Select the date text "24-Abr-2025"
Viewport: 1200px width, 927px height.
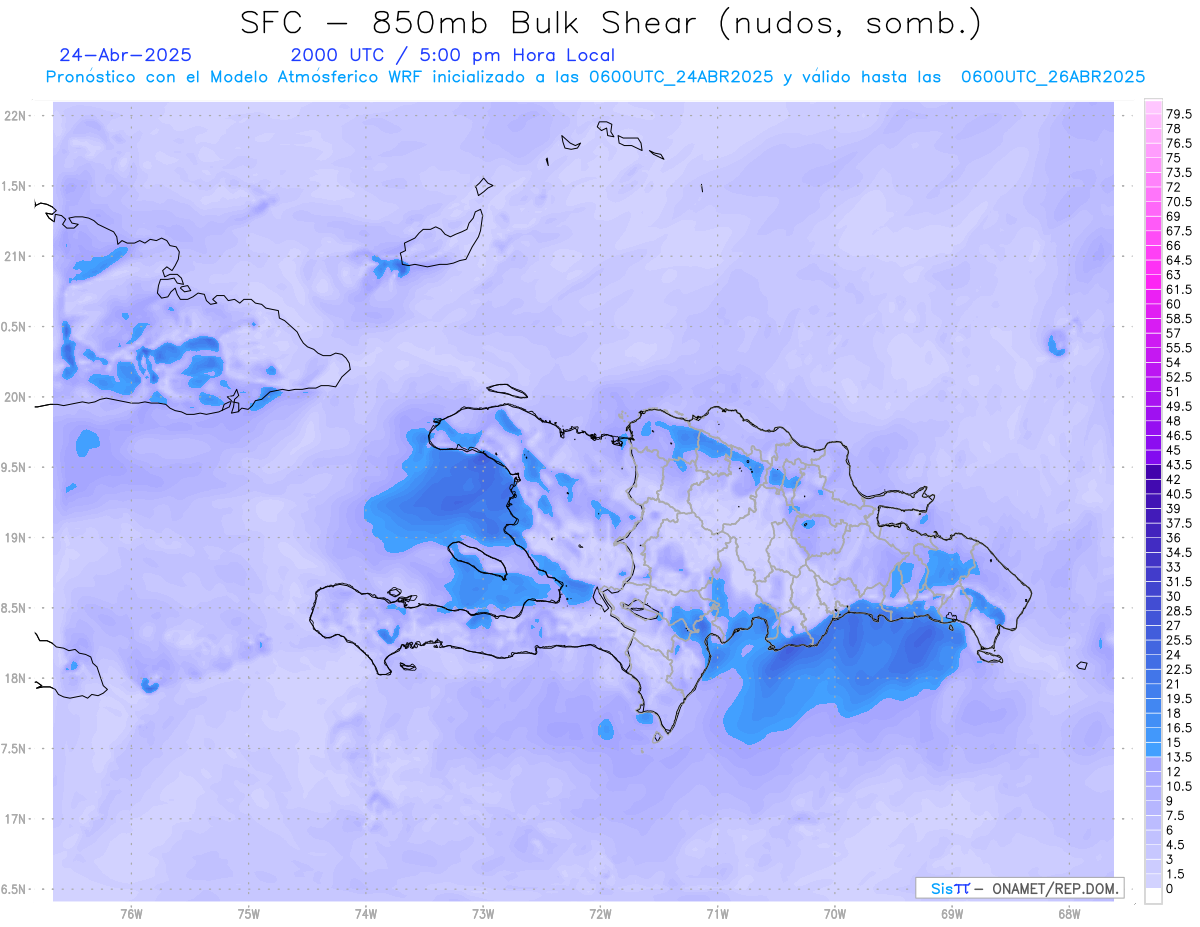[x=126, y=55]
